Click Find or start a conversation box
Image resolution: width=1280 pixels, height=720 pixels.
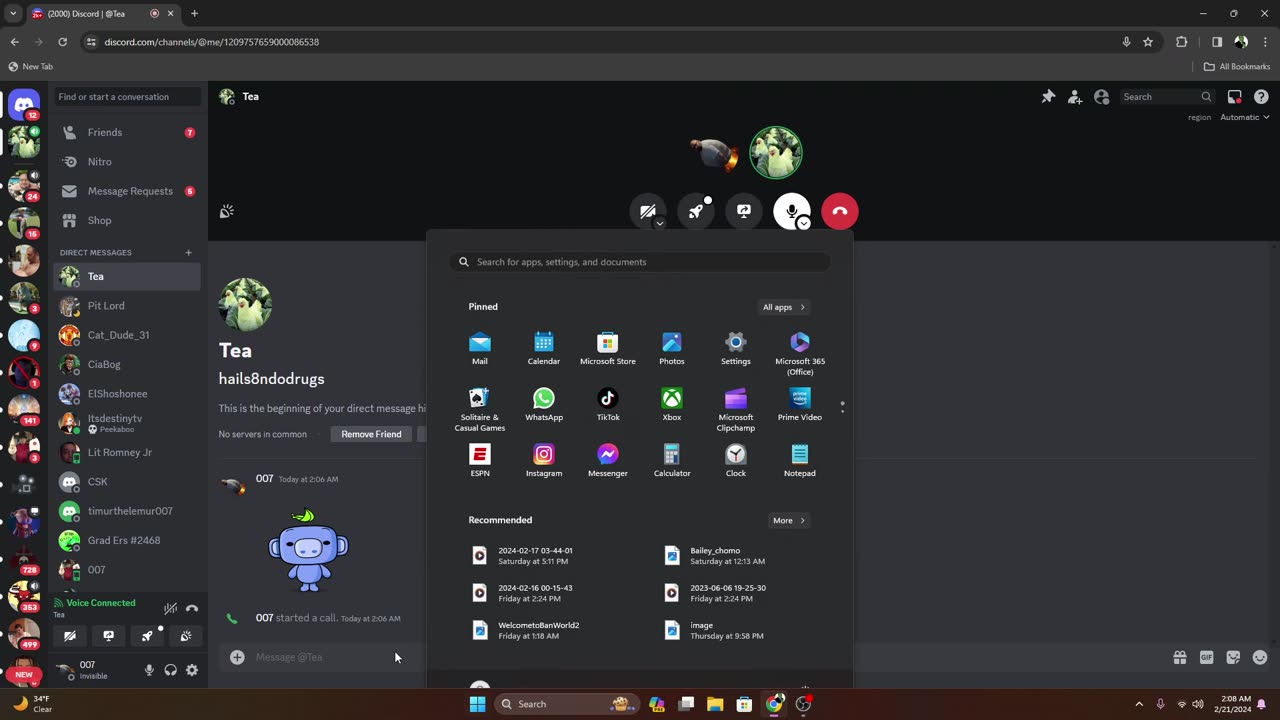[127, 97]
